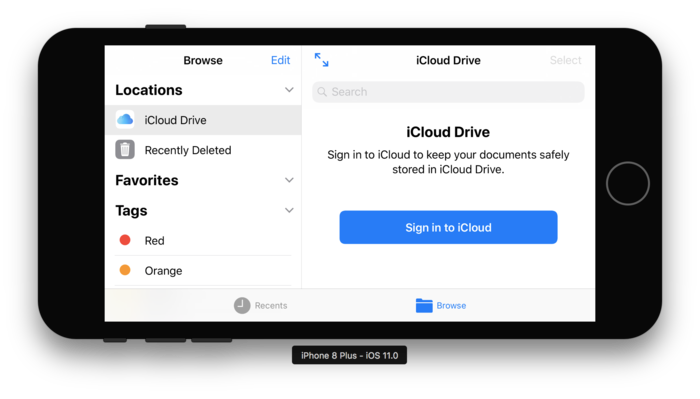Tap the full-screen expand arrows icon
The width and height of the screenshot is (700, 399).
click(321, 60)
